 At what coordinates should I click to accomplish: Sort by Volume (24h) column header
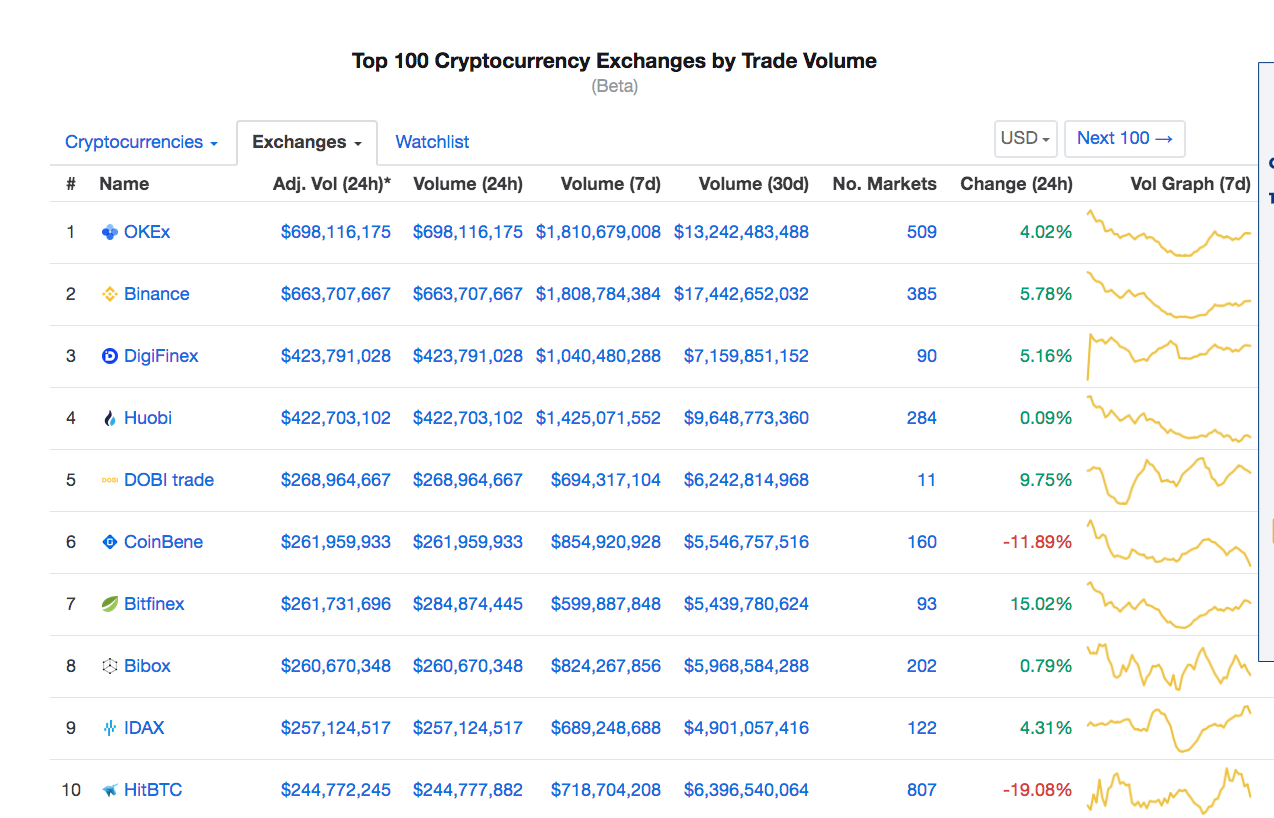coord(468,184)
